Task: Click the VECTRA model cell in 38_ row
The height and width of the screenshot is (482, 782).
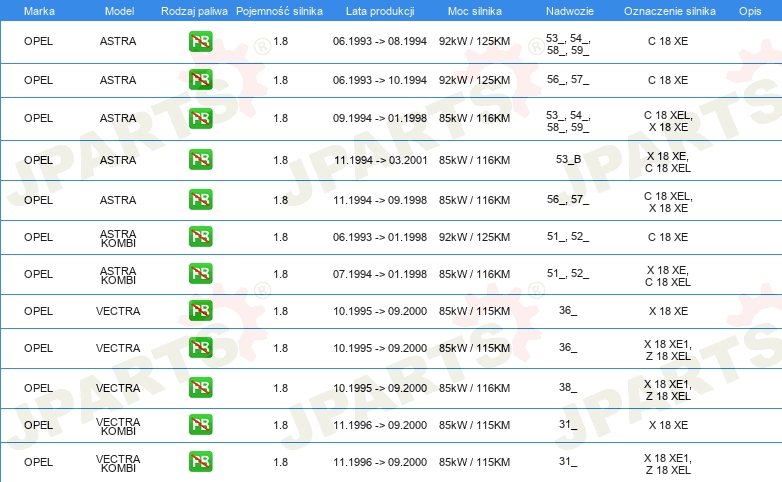Action: [x=118, y=388]
